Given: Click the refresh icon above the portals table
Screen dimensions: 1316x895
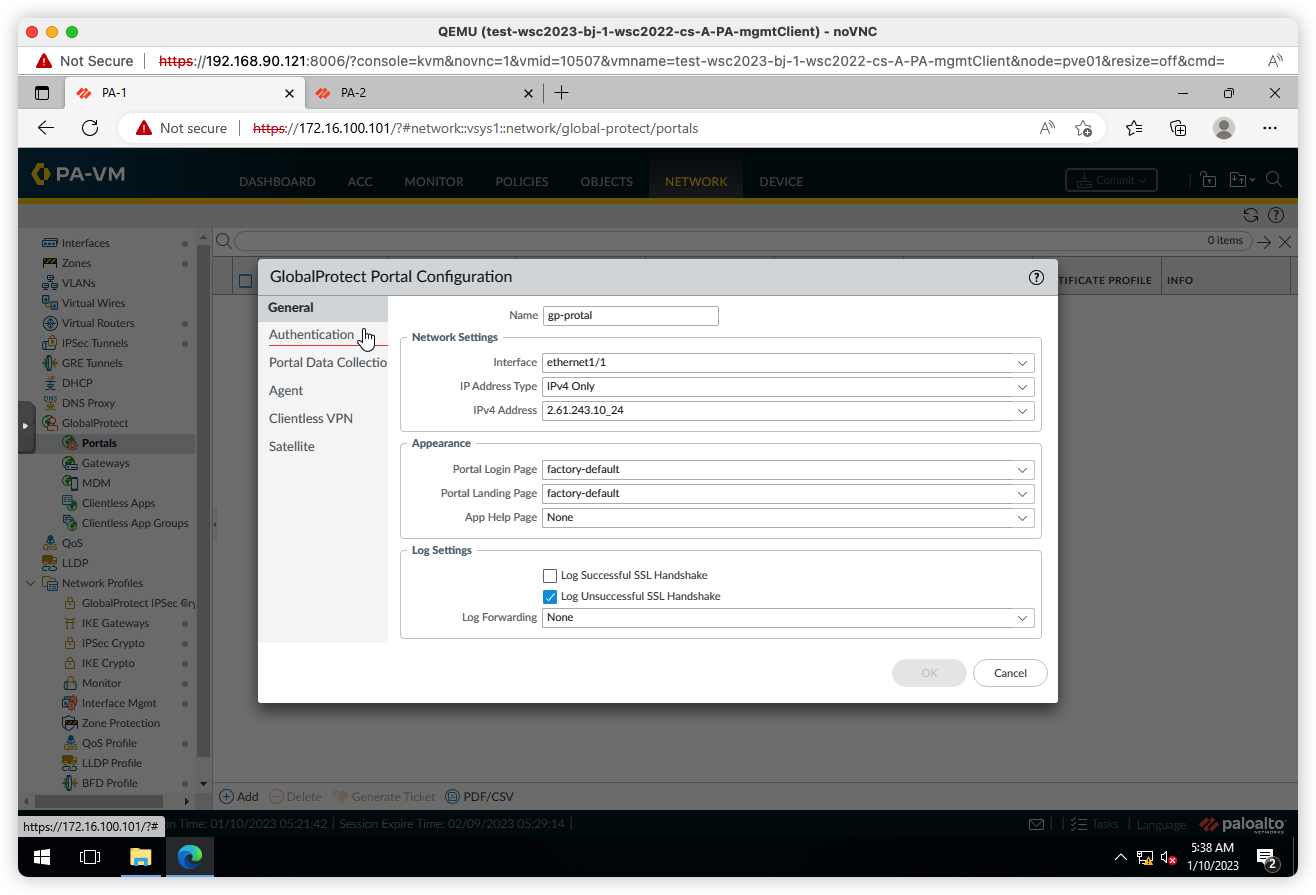Looking at the screenshot, I should coord(1250,214).
